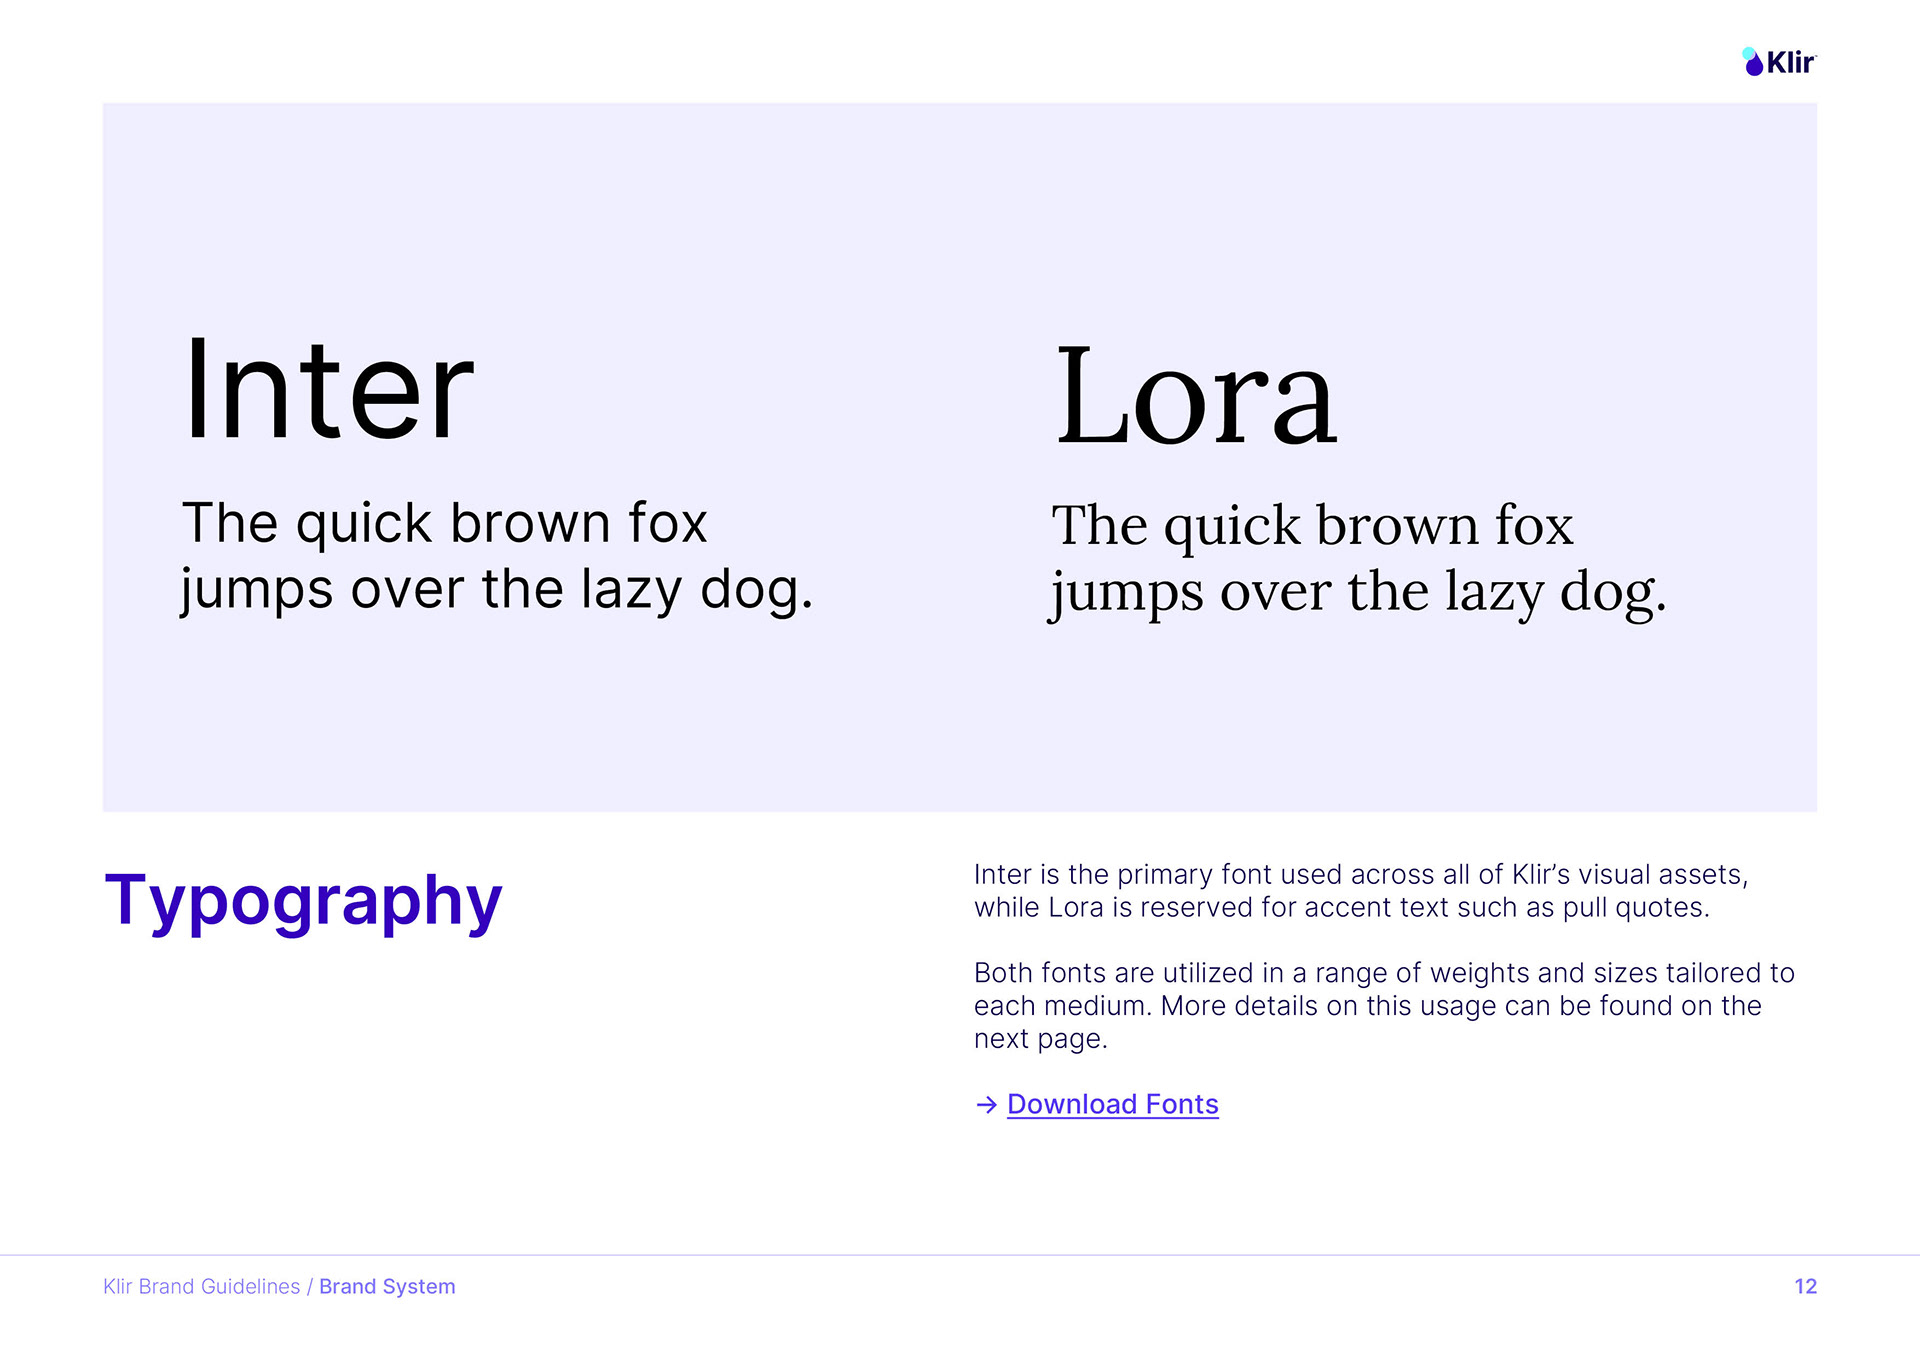The height and width of the screenshot is (1357, 1920).
Task: Click 'jumps over the lazy dog.' in Lora
Action: coord(1358,592)
